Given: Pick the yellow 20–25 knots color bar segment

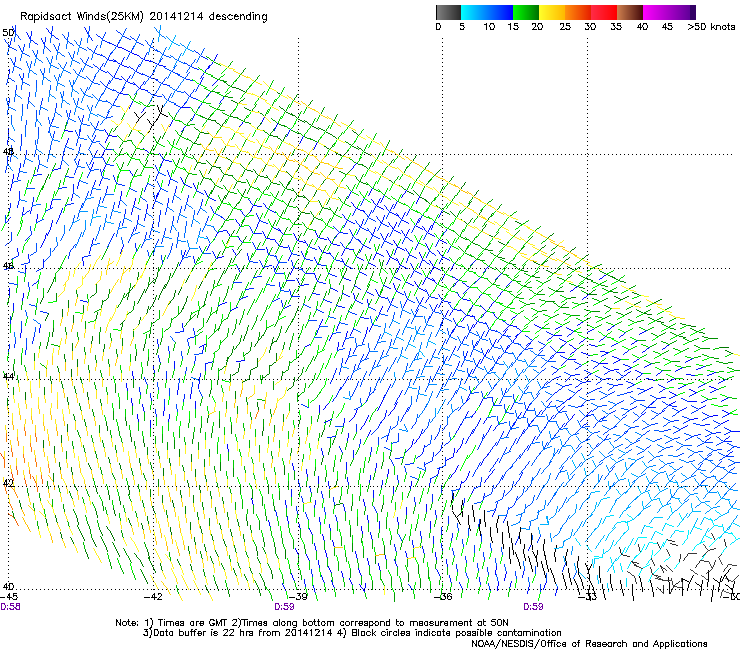Looking at the screenshot, I should (x=552, y=12).
